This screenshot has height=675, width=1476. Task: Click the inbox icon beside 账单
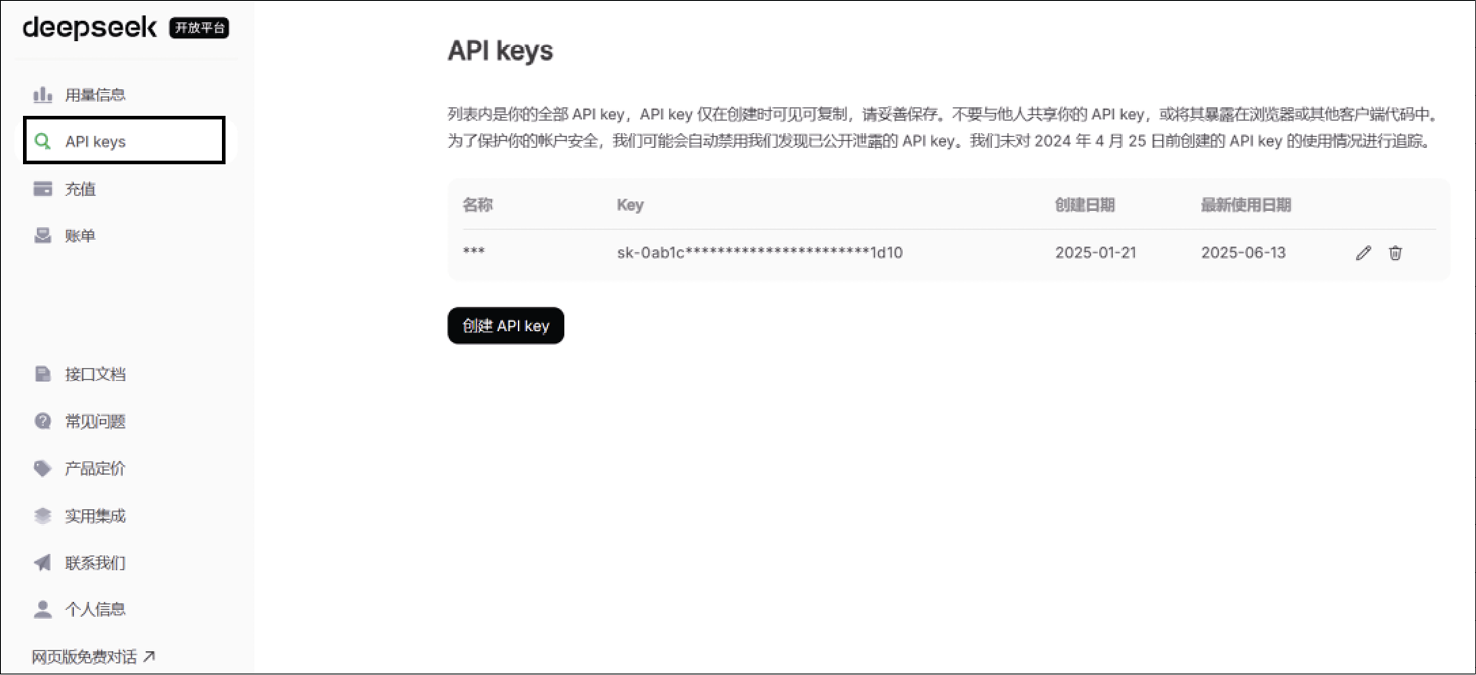42,236
